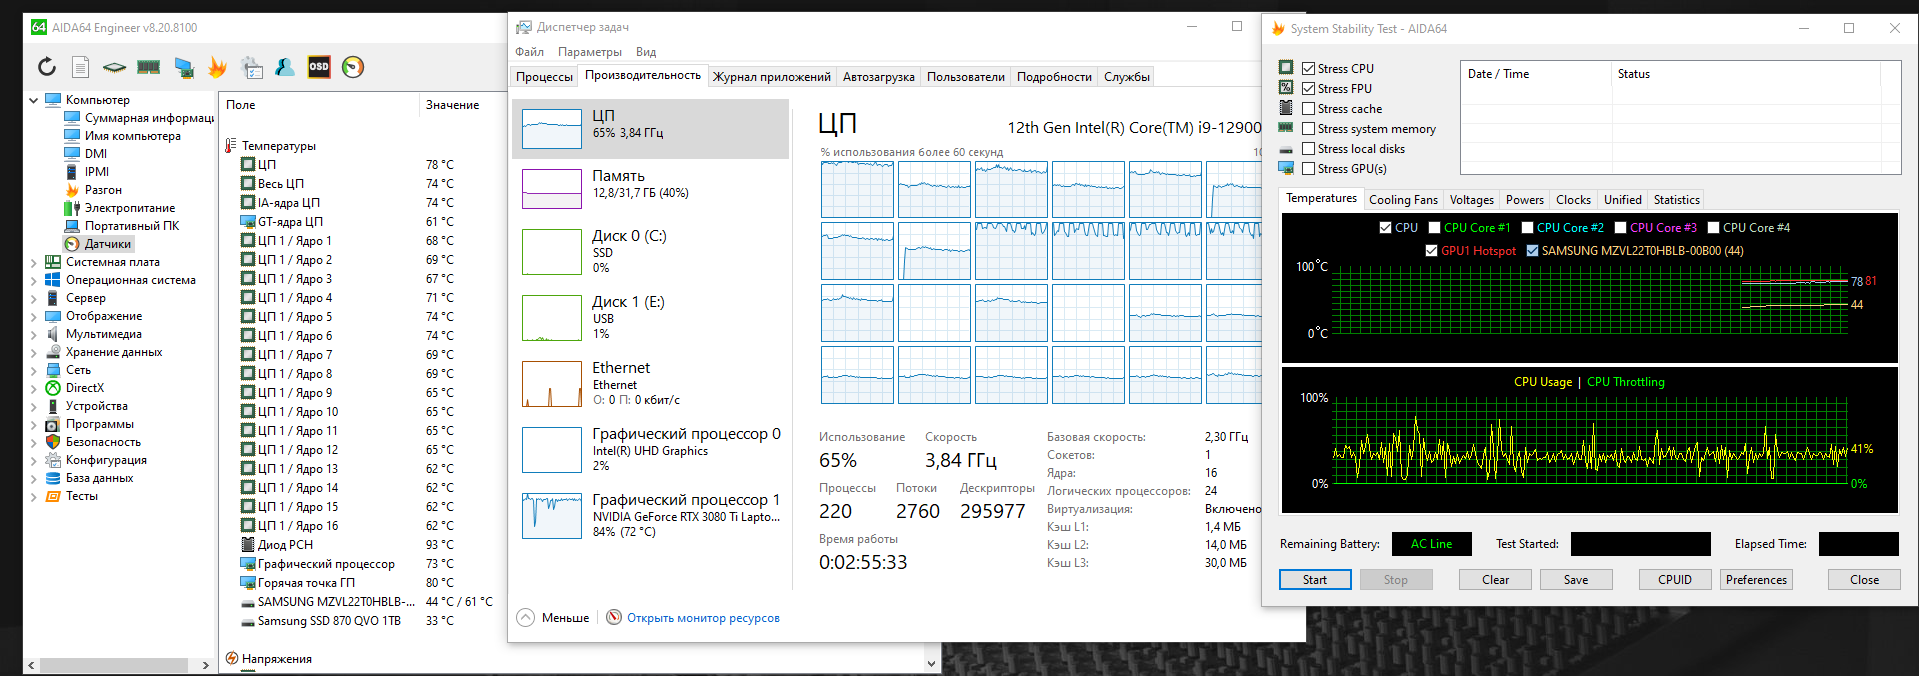Click the gear-and-checklist settings icon in AIDA64 toolbar
The image size is (1919, 676).
252,67
